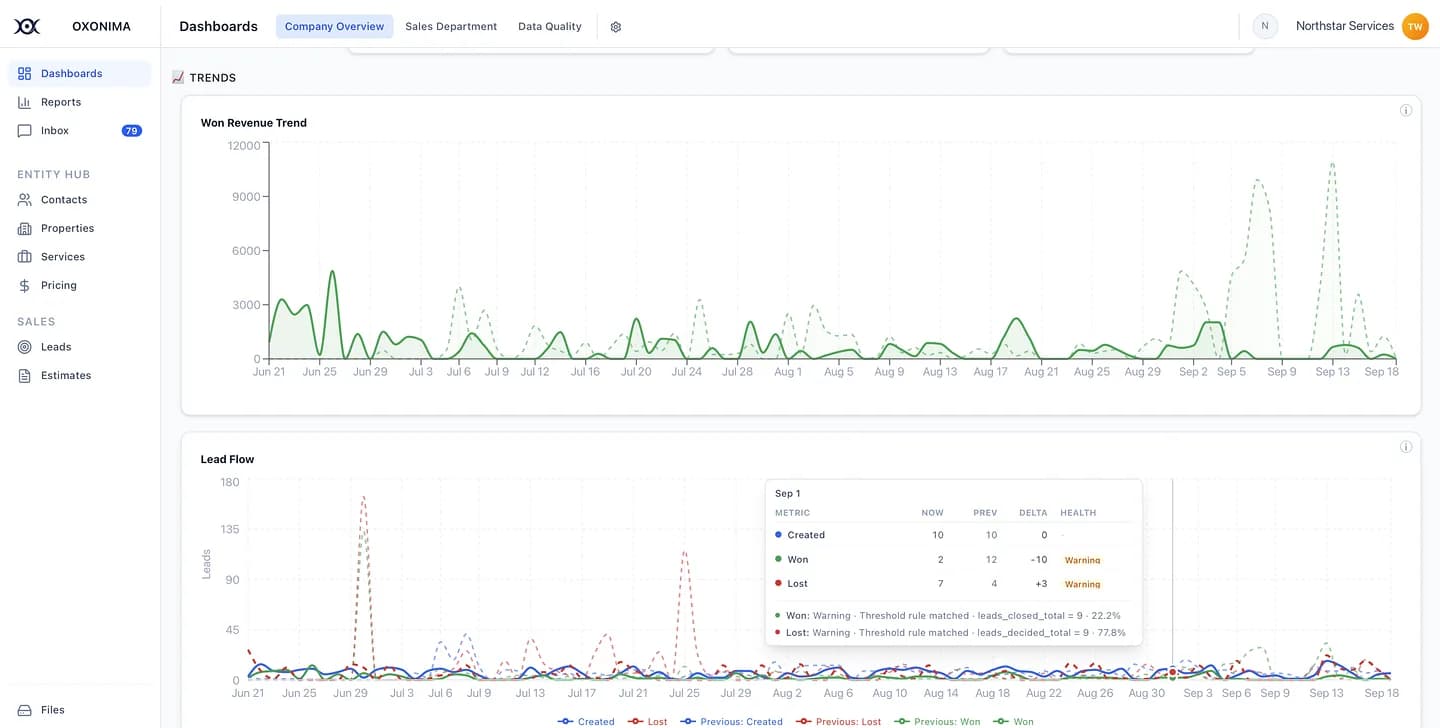
Task: Click the Lead Flow chart title
Action: pos(228,460)
